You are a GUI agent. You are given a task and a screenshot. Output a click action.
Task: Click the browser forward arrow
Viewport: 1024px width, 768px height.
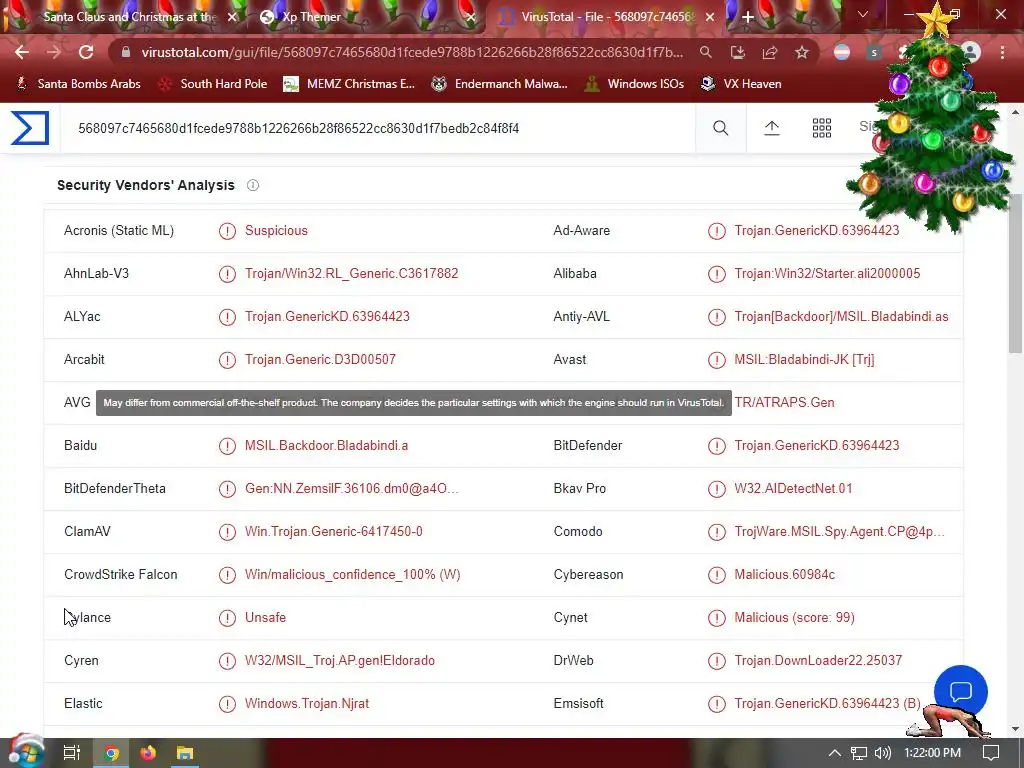[x=54, y=52]
